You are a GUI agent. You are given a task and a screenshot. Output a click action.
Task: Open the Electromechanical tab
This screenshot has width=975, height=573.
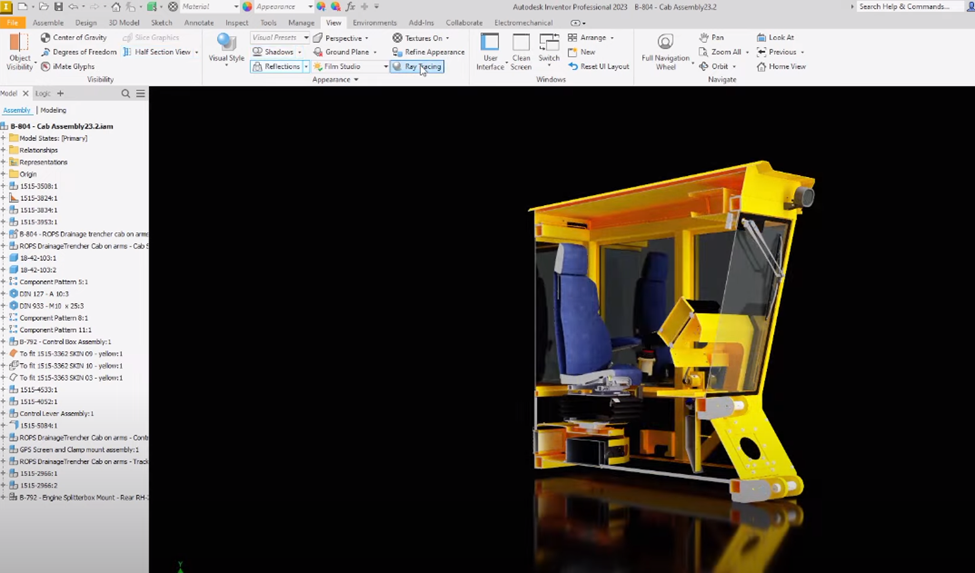tap(523, 22)
